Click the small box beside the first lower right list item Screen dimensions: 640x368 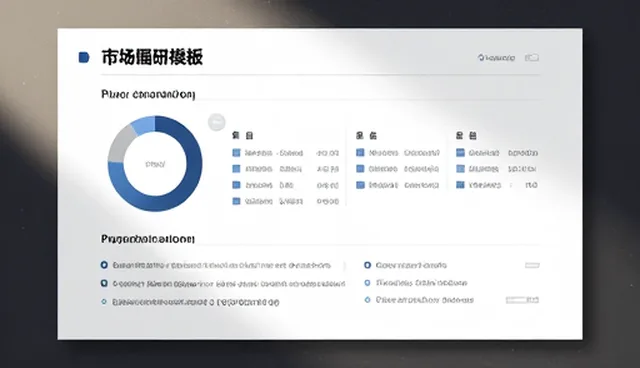click(532, 265)
